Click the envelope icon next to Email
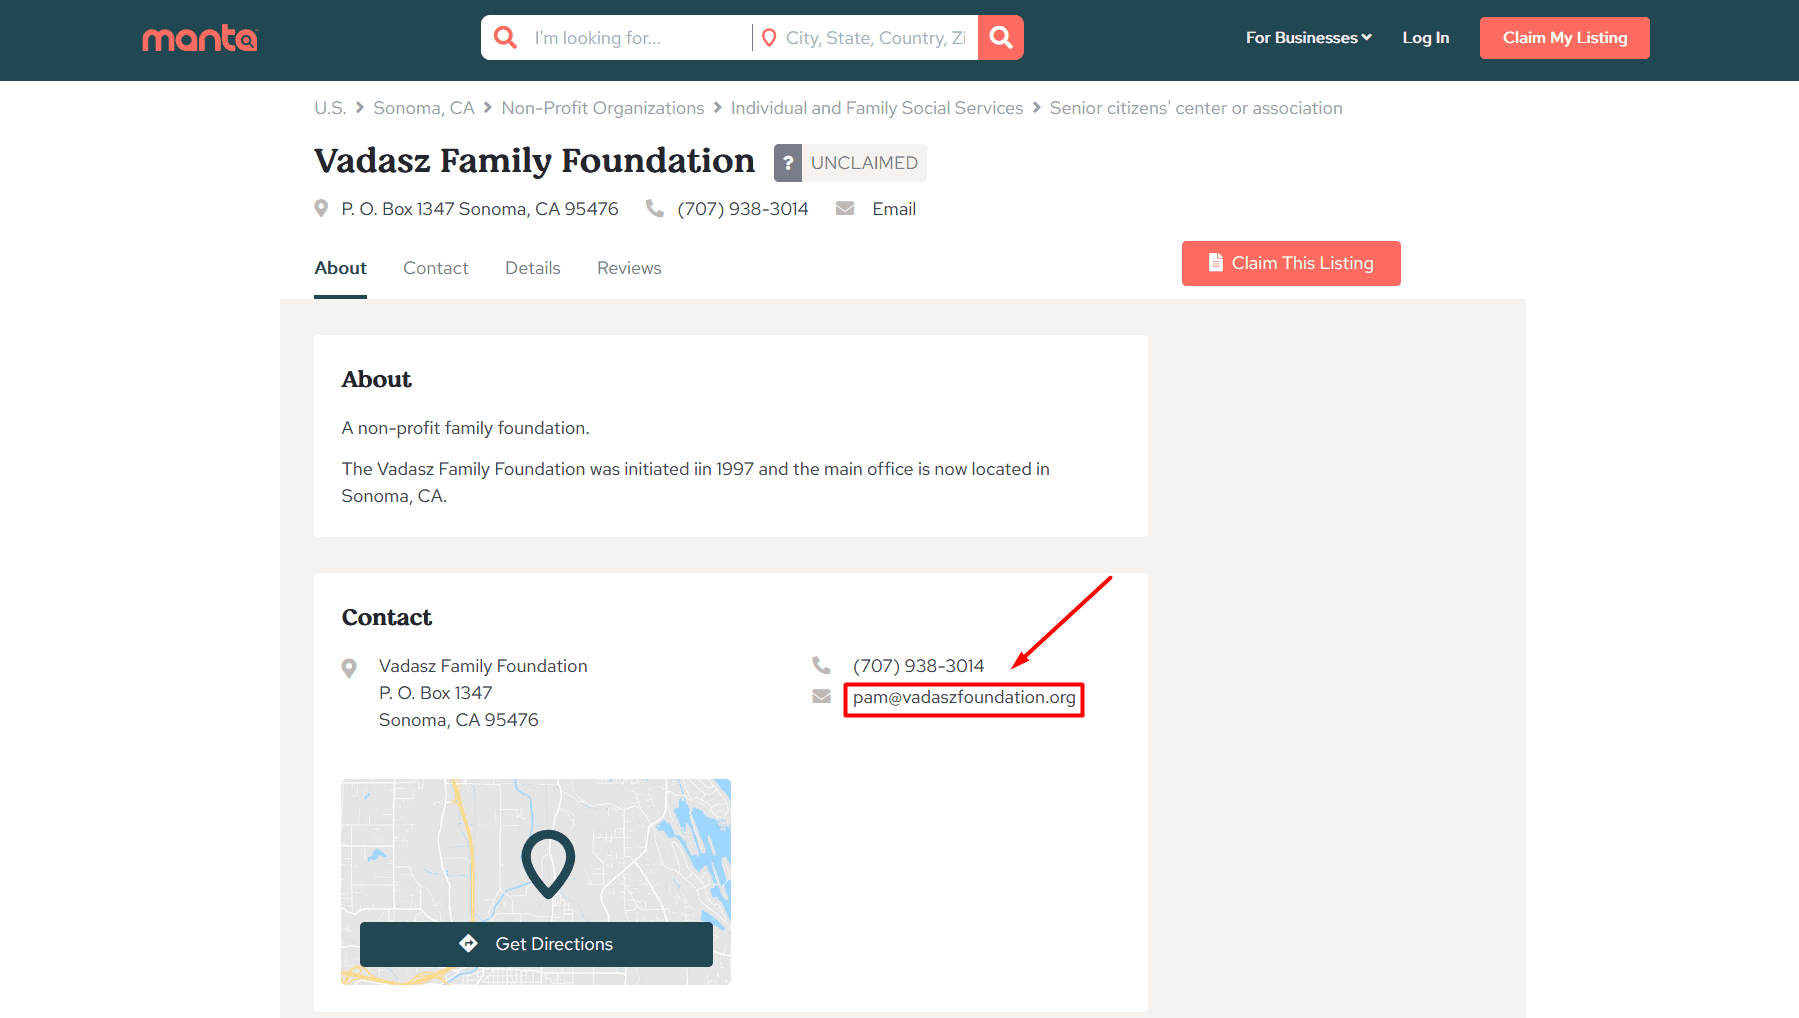Screen dimensions: 1799x1018 coord(845,208)
